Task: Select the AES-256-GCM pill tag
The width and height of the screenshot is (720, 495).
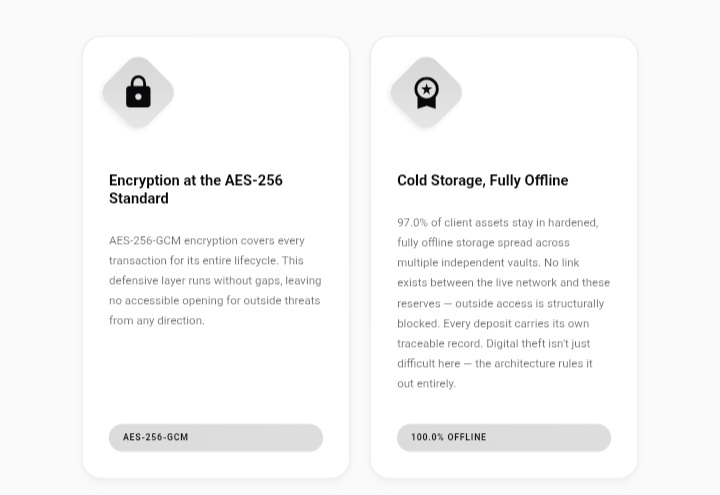Action: 216,438
